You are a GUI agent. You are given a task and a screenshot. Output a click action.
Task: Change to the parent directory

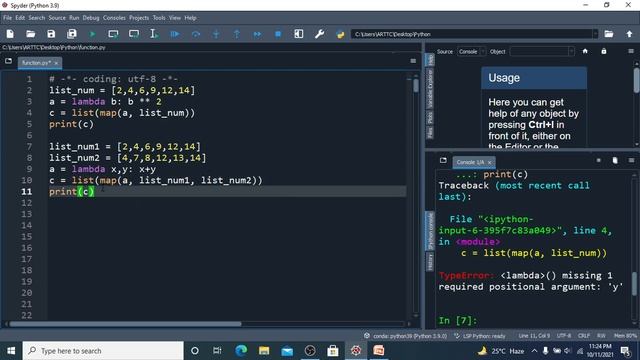pyautogui.click(x=629, y=34)
